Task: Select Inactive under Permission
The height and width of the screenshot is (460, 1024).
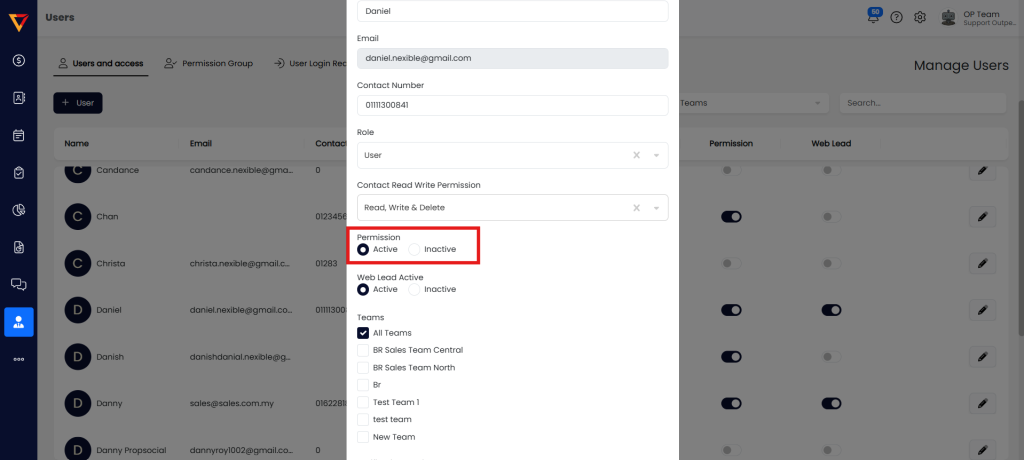Action: [x=414, y=249]
